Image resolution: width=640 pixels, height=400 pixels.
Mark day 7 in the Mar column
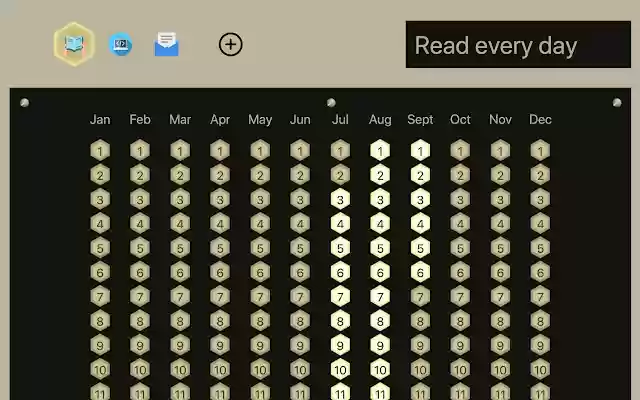pyautogui.click(x=180, y=297)
